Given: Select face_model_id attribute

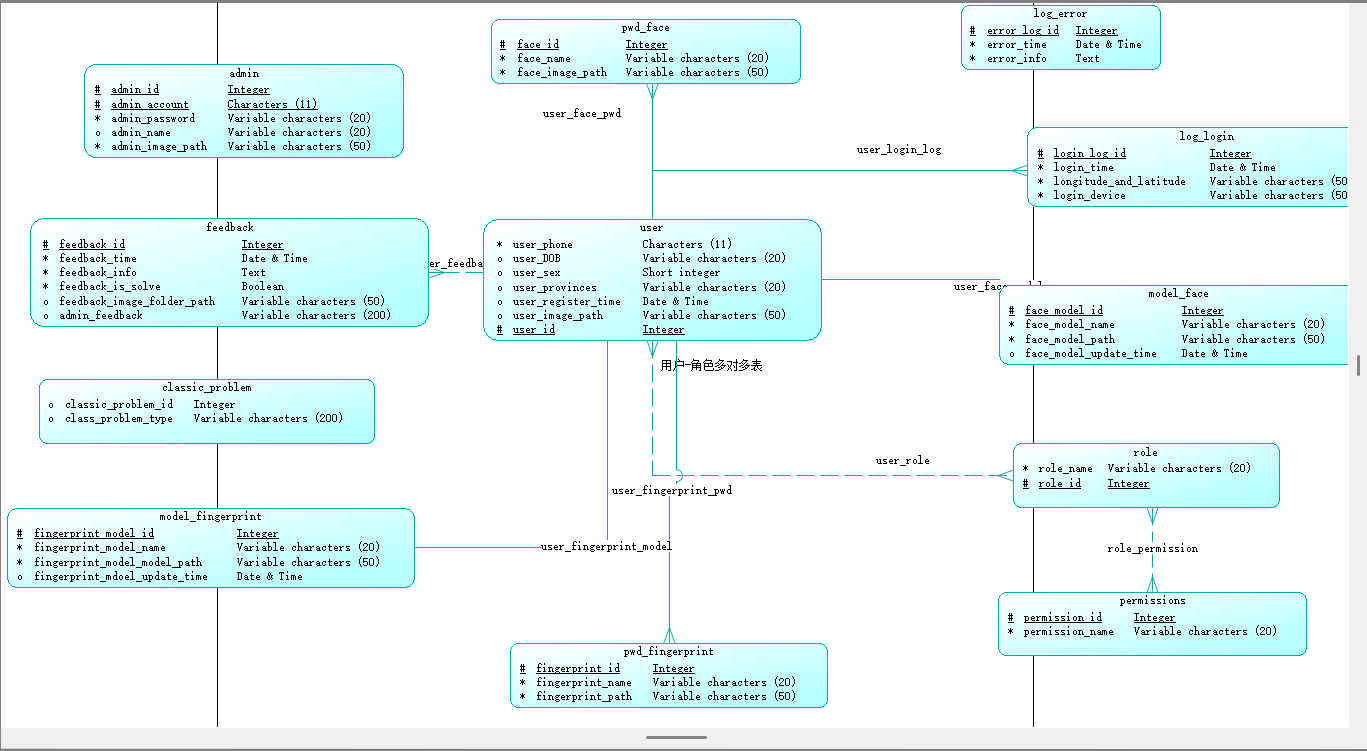Looking at the screenshot, I should [1064, 310].
